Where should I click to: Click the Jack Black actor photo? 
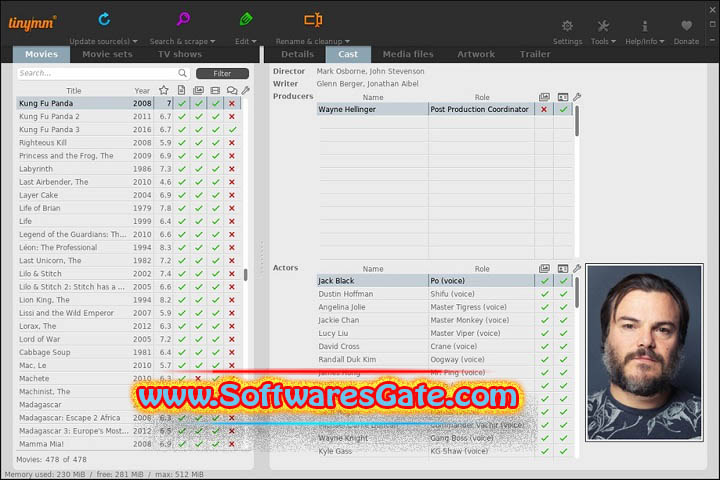click(x=644, y=353)
